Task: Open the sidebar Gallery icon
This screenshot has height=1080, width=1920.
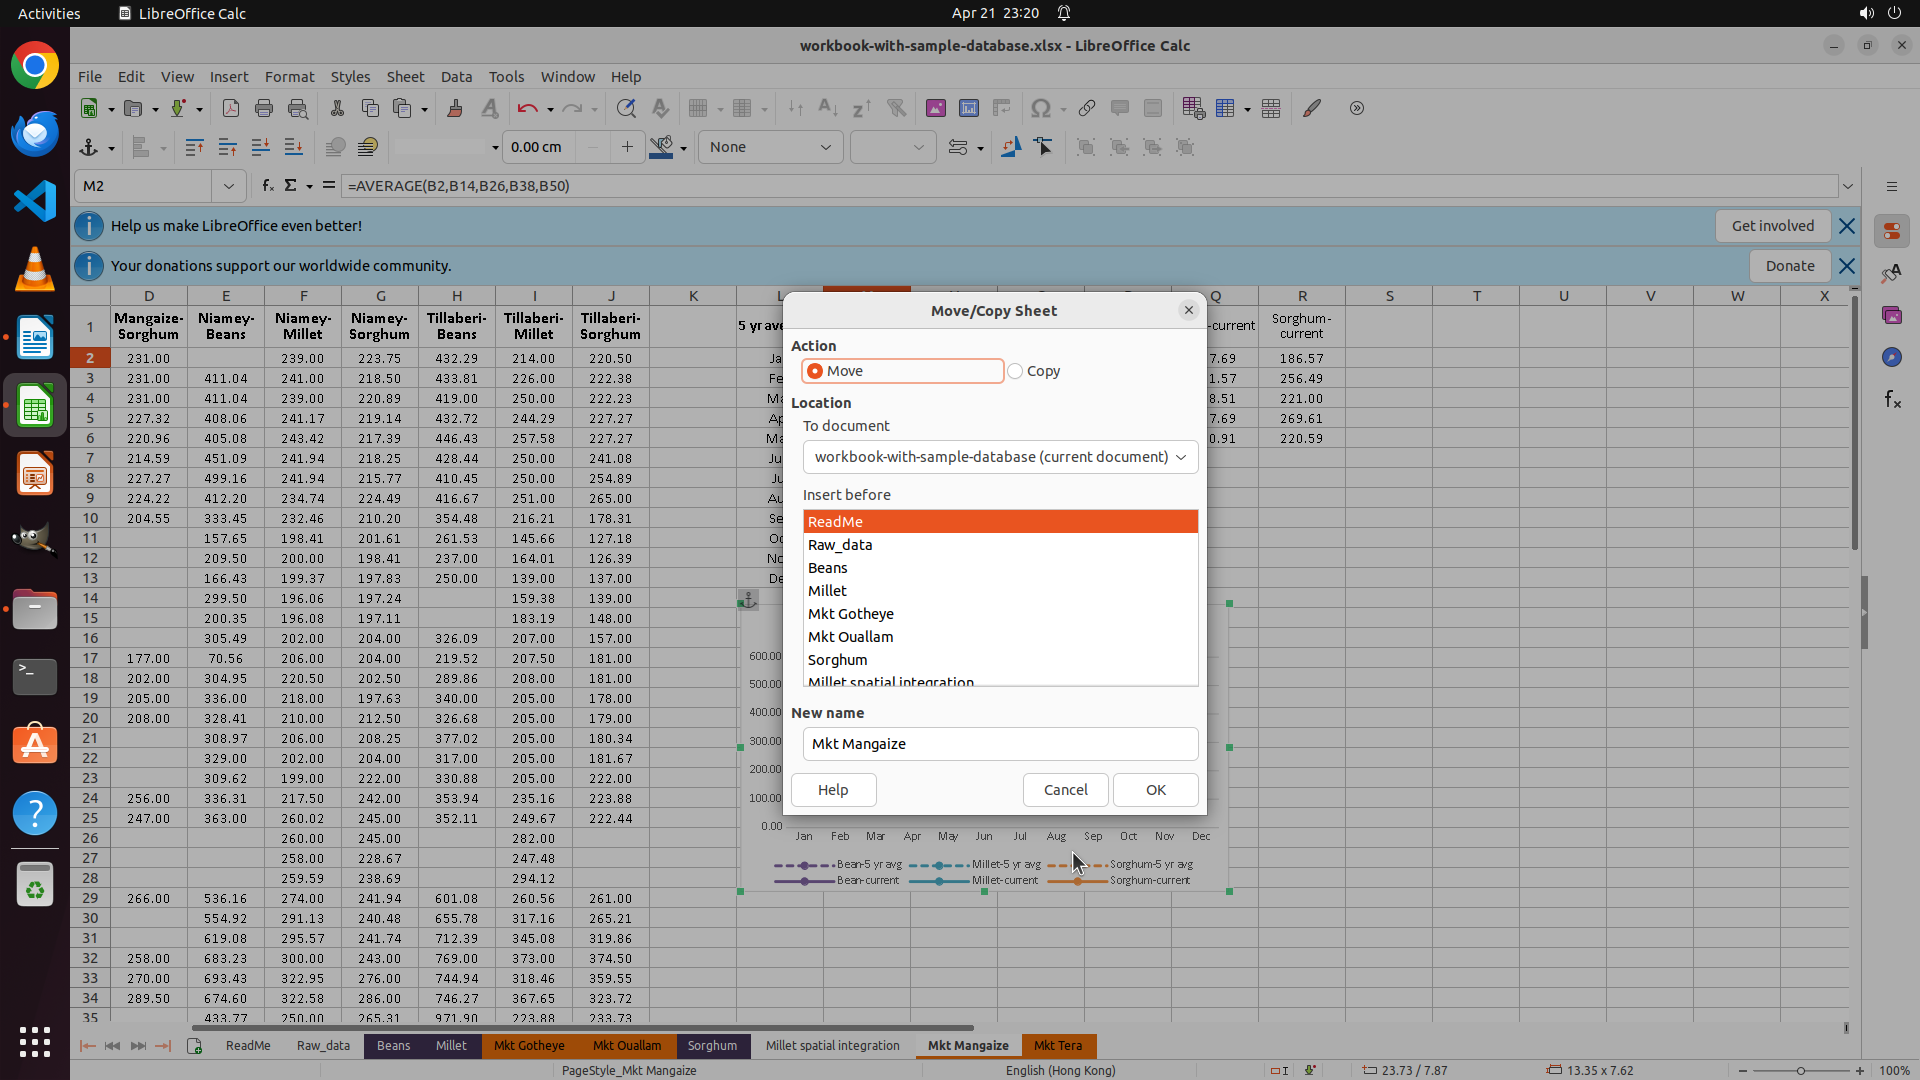Action: [1892, 315]
